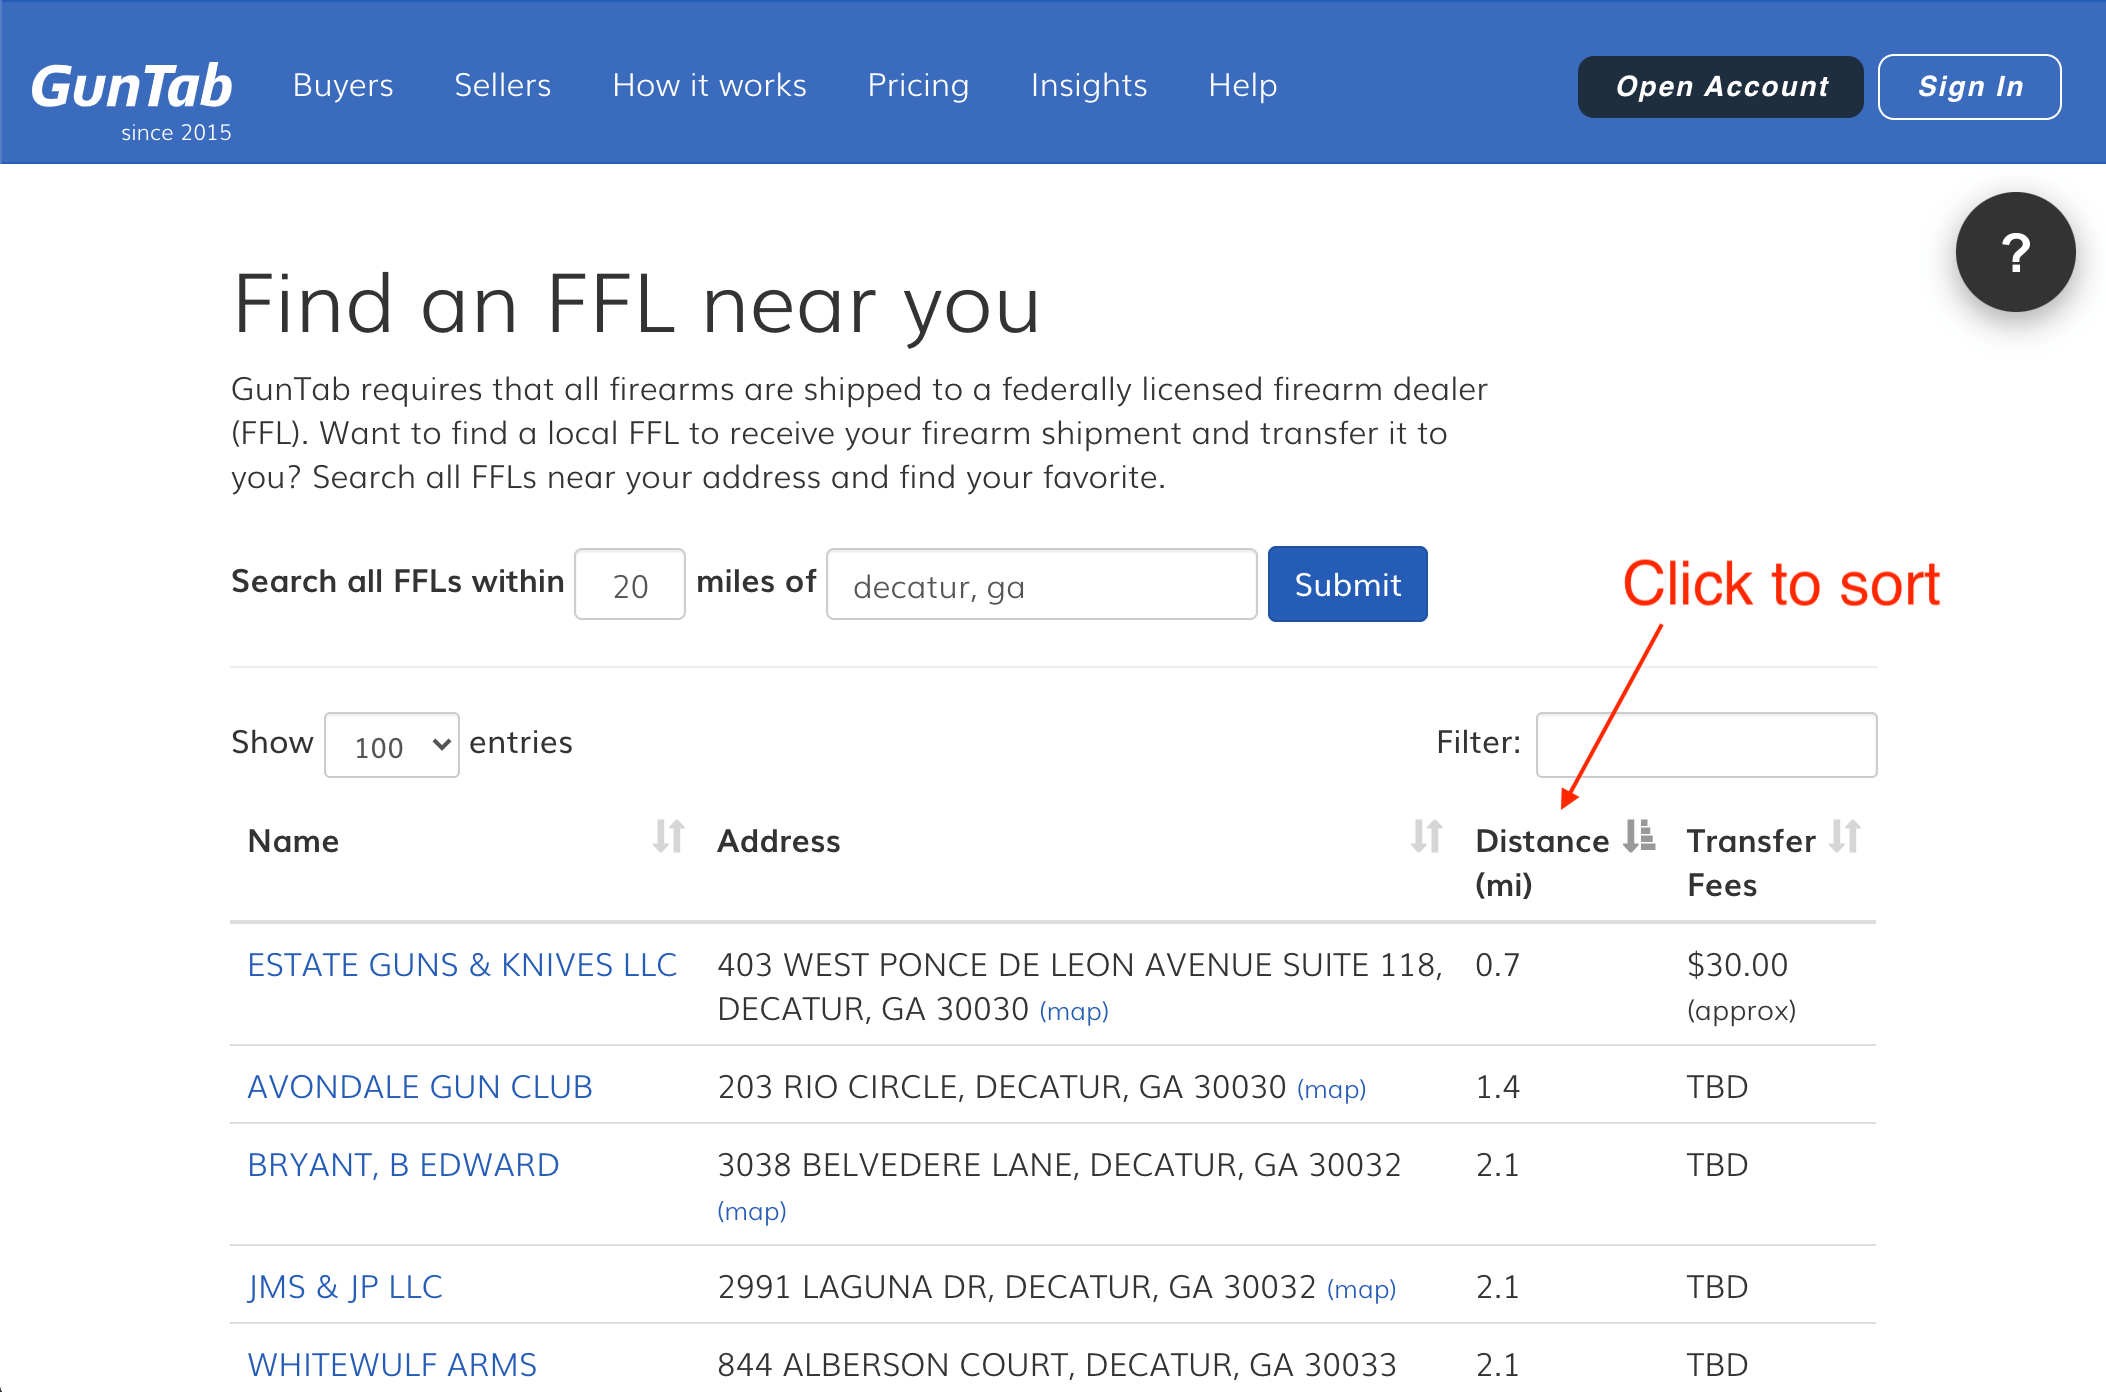Viewport: 2106px width, 1392px height.
Task: Open the Buyers menu
Action: click(343, 86)
